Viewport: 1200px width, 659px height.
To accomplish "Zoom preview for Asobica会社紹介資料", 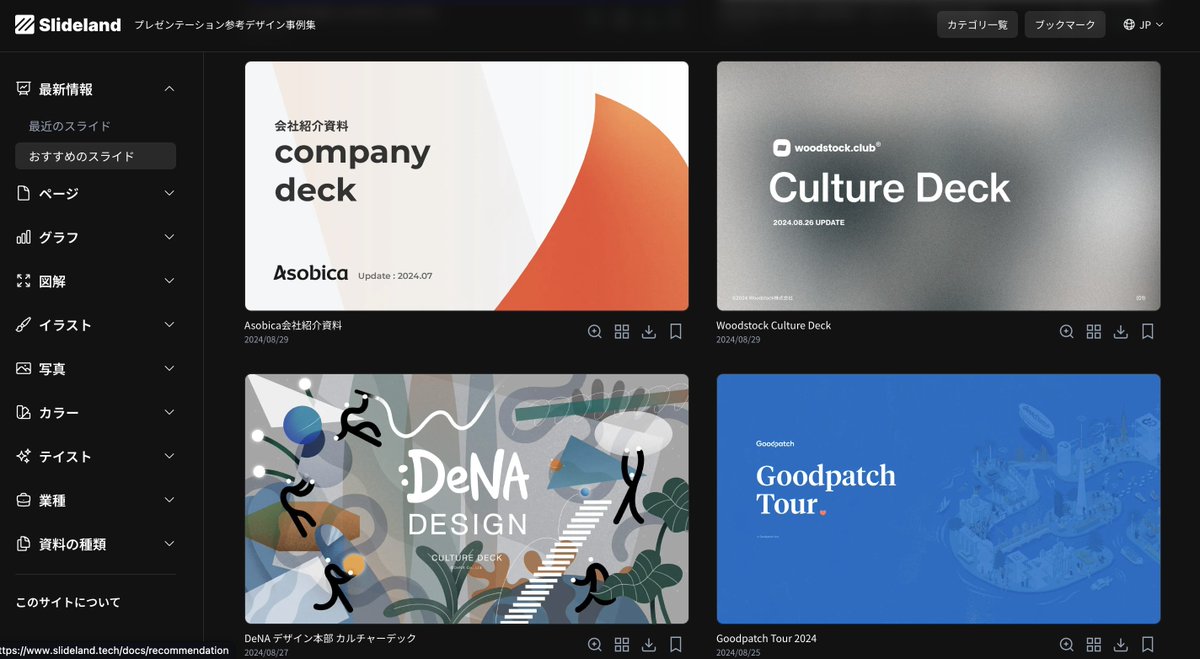I will pos(595,332).
